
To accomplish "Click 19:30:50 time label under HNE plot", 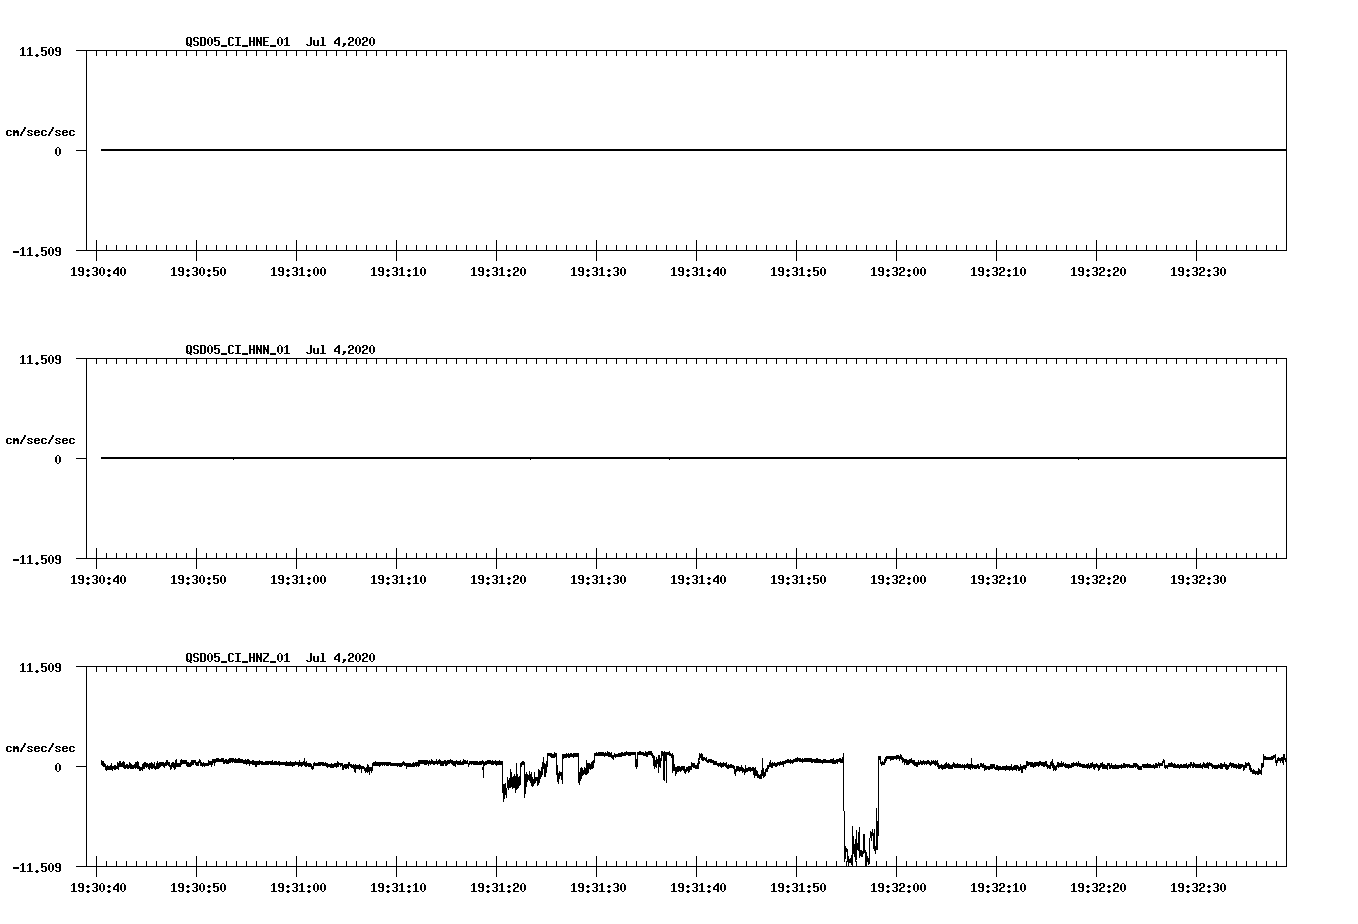I will point(198,272).
